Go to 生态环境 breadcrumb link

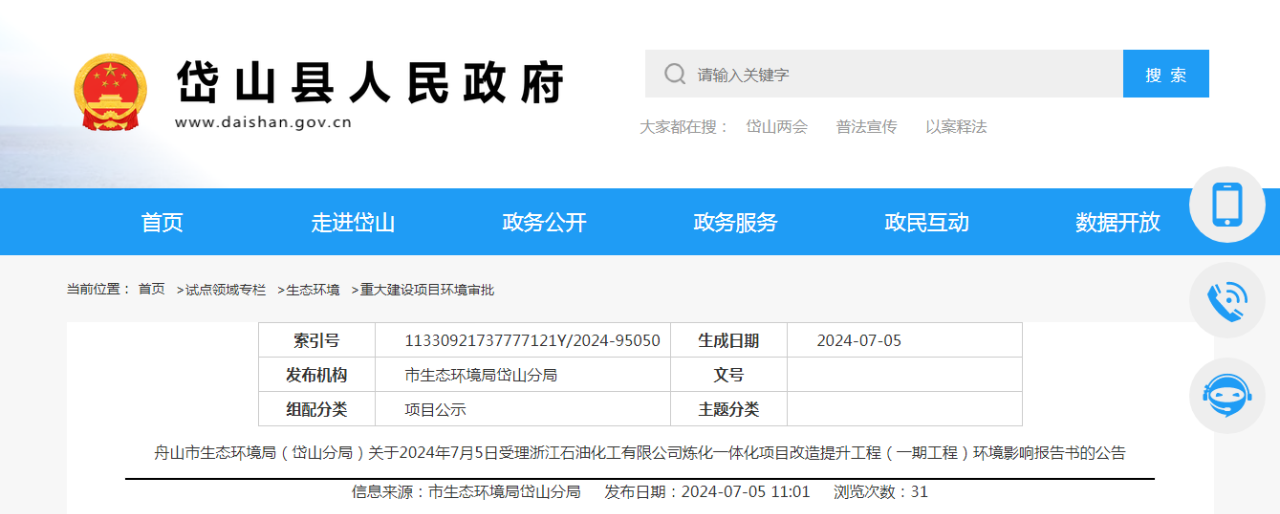point(312,290)
